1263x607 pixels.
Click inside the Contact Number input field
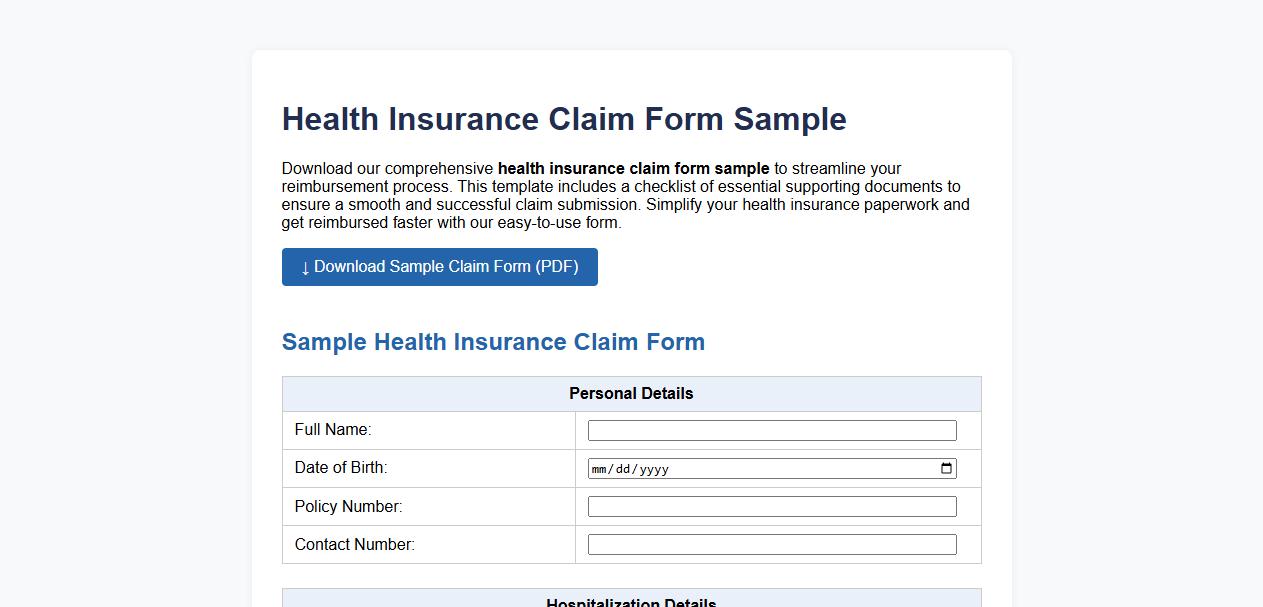click(771, 544)
